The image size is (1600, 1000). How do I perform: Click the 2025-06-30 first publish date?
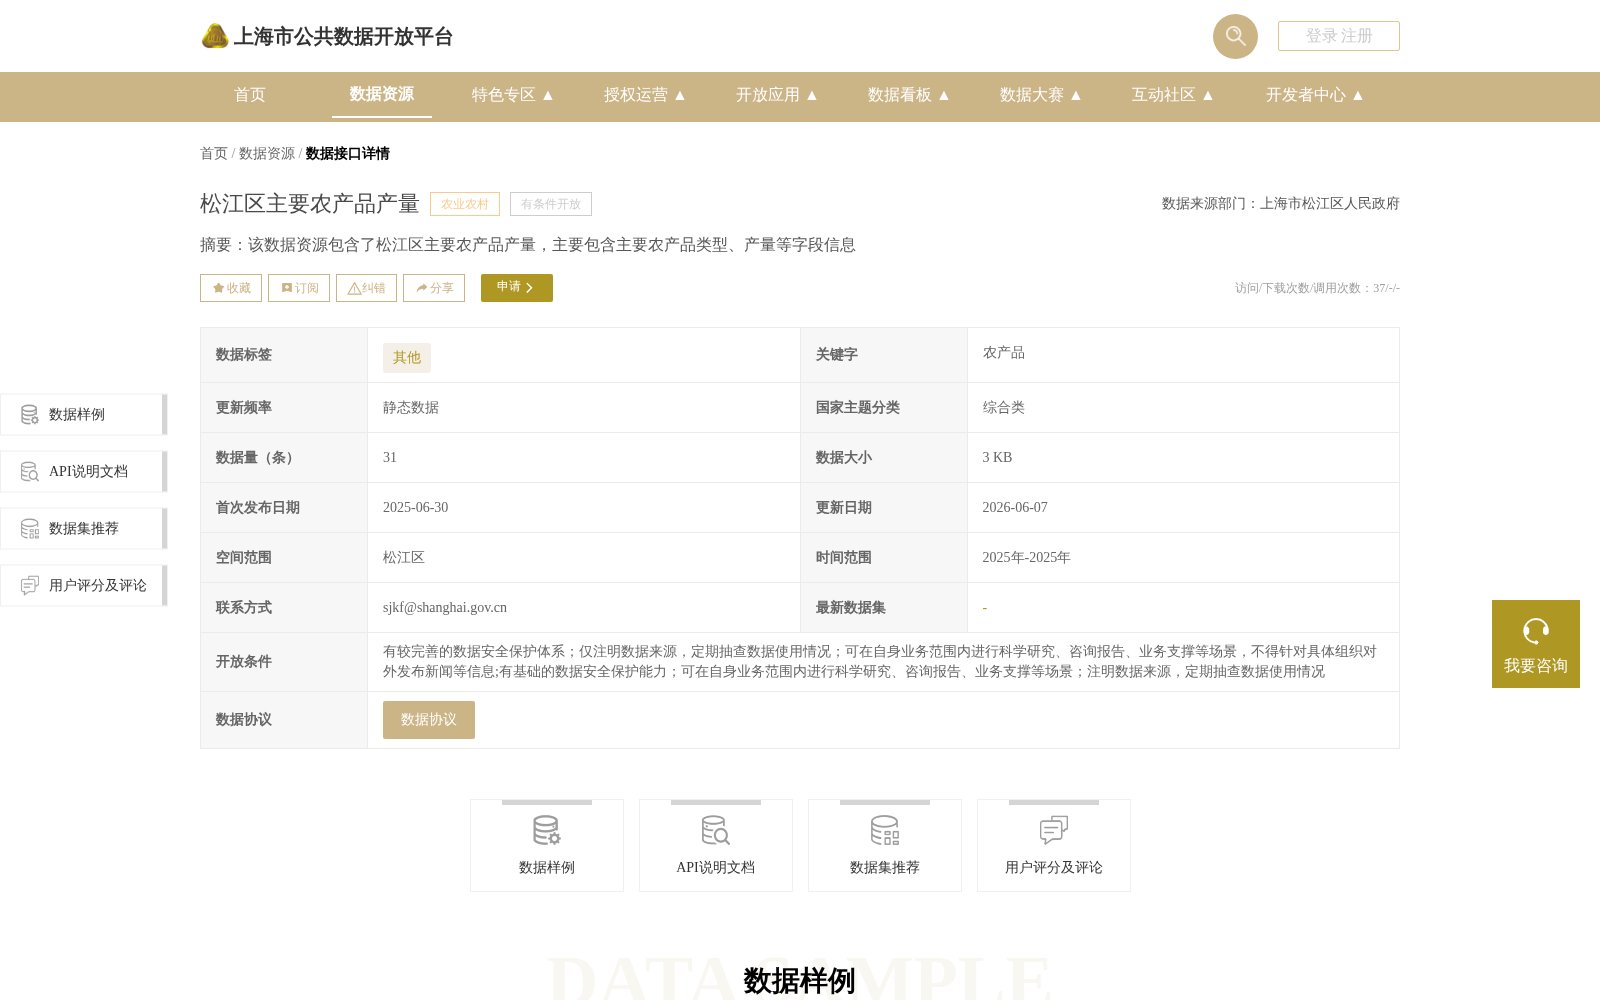click(x=416, y=508)
